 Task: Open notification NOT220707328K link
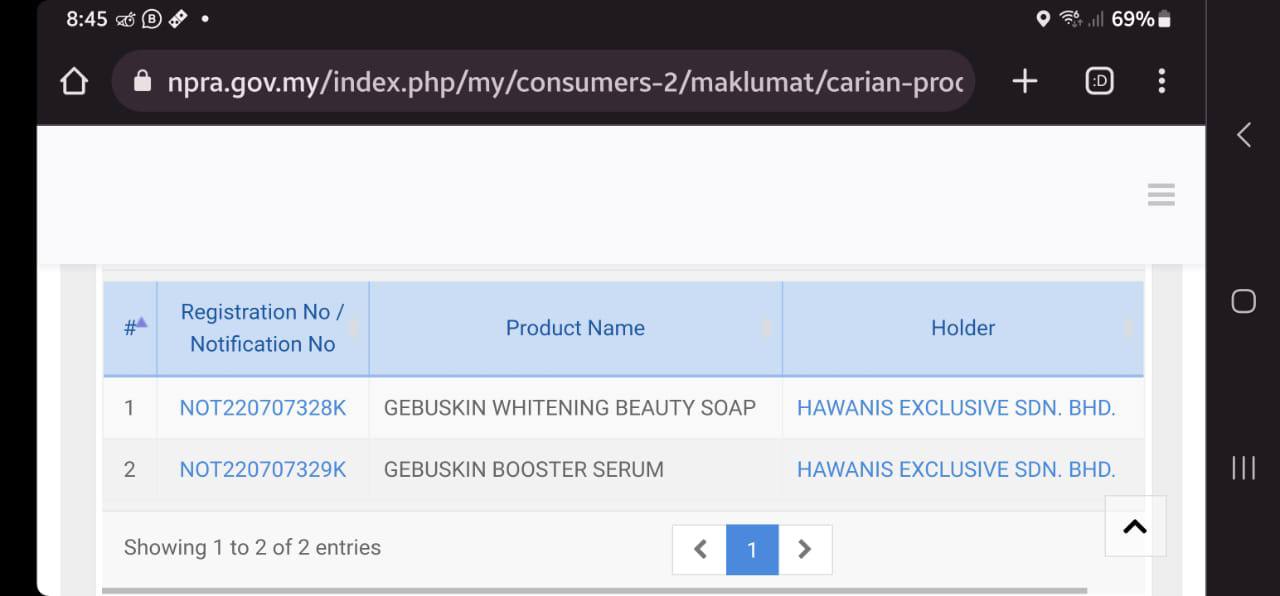[x=262, y=408]
